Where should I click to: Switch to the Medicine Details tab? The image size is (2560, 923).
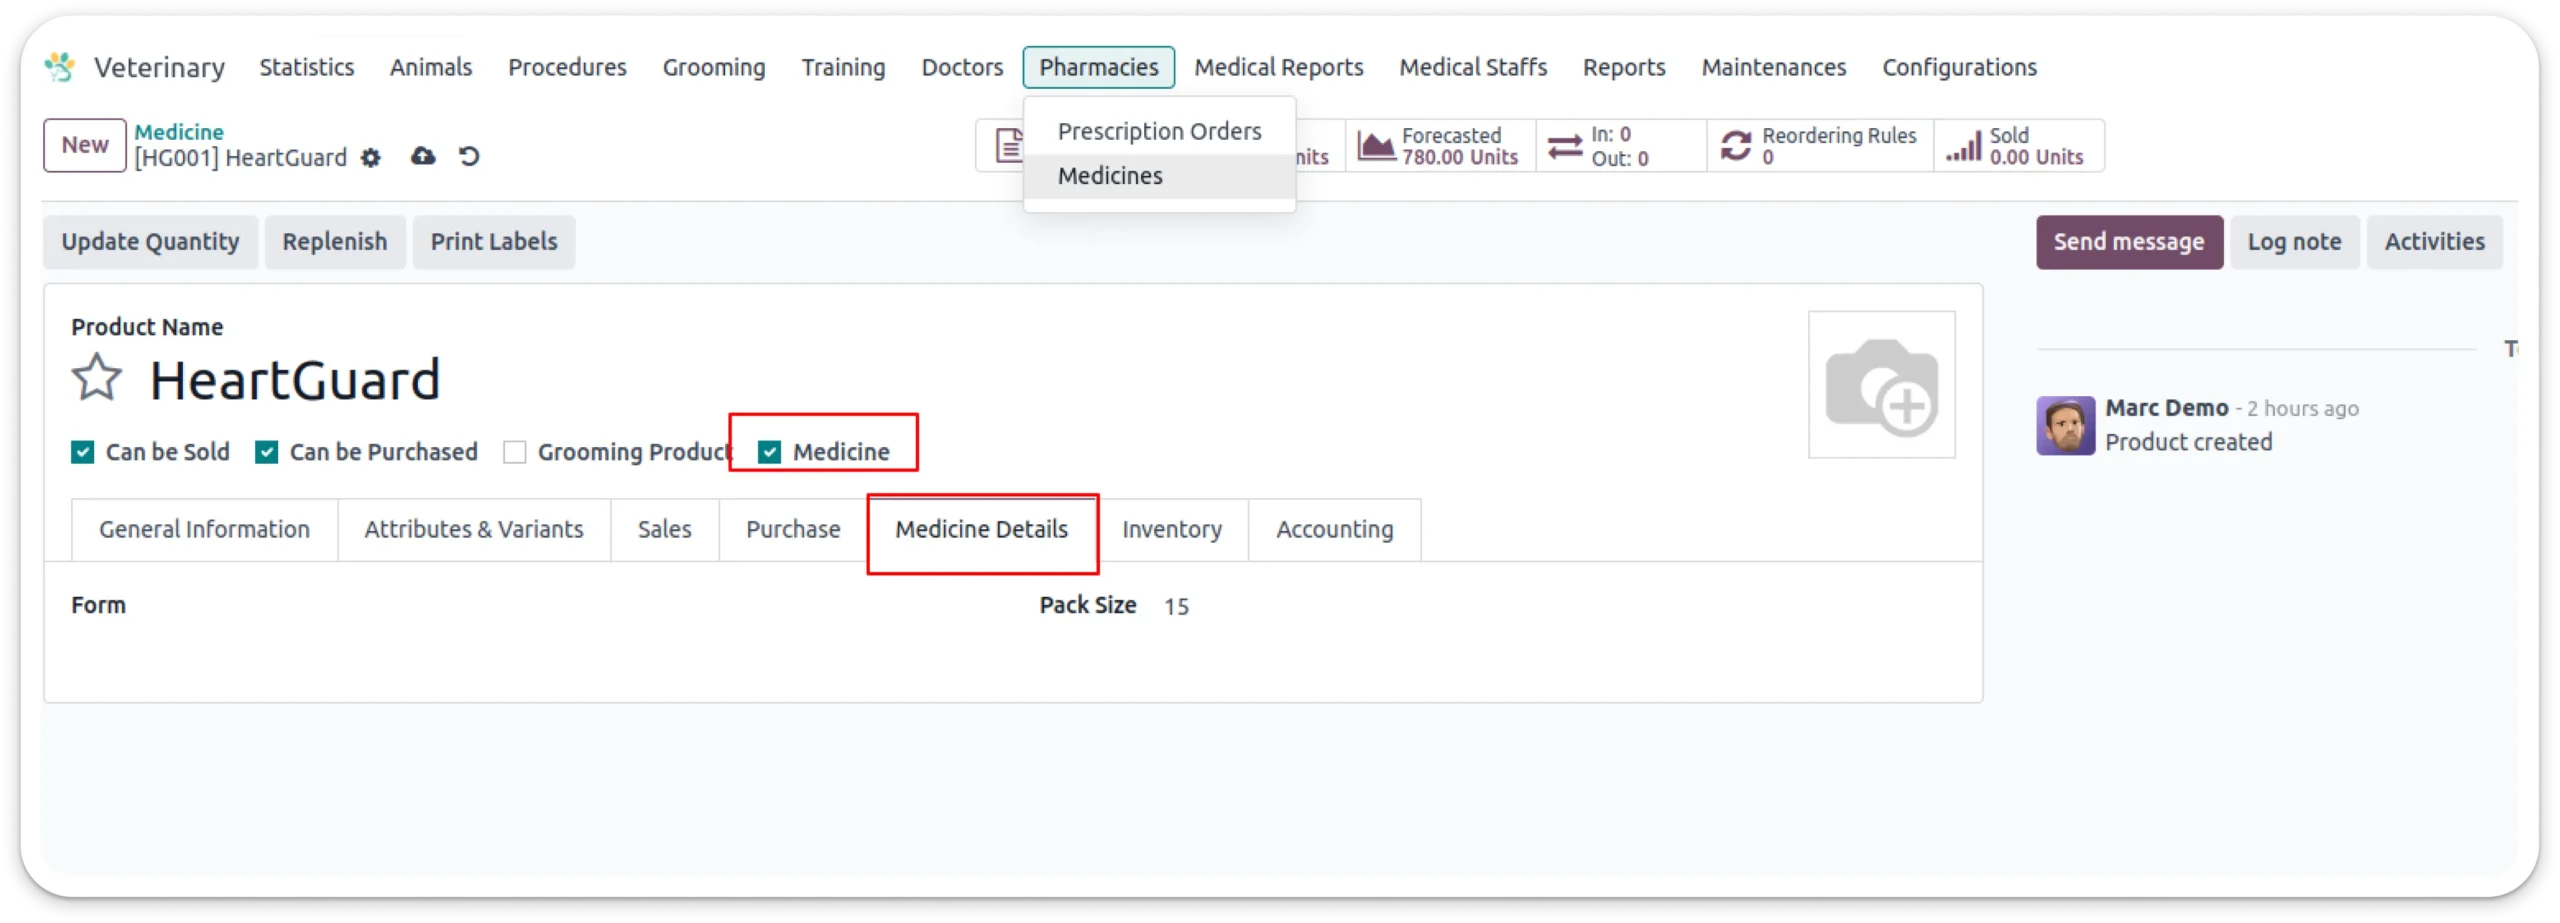point(982,530)
